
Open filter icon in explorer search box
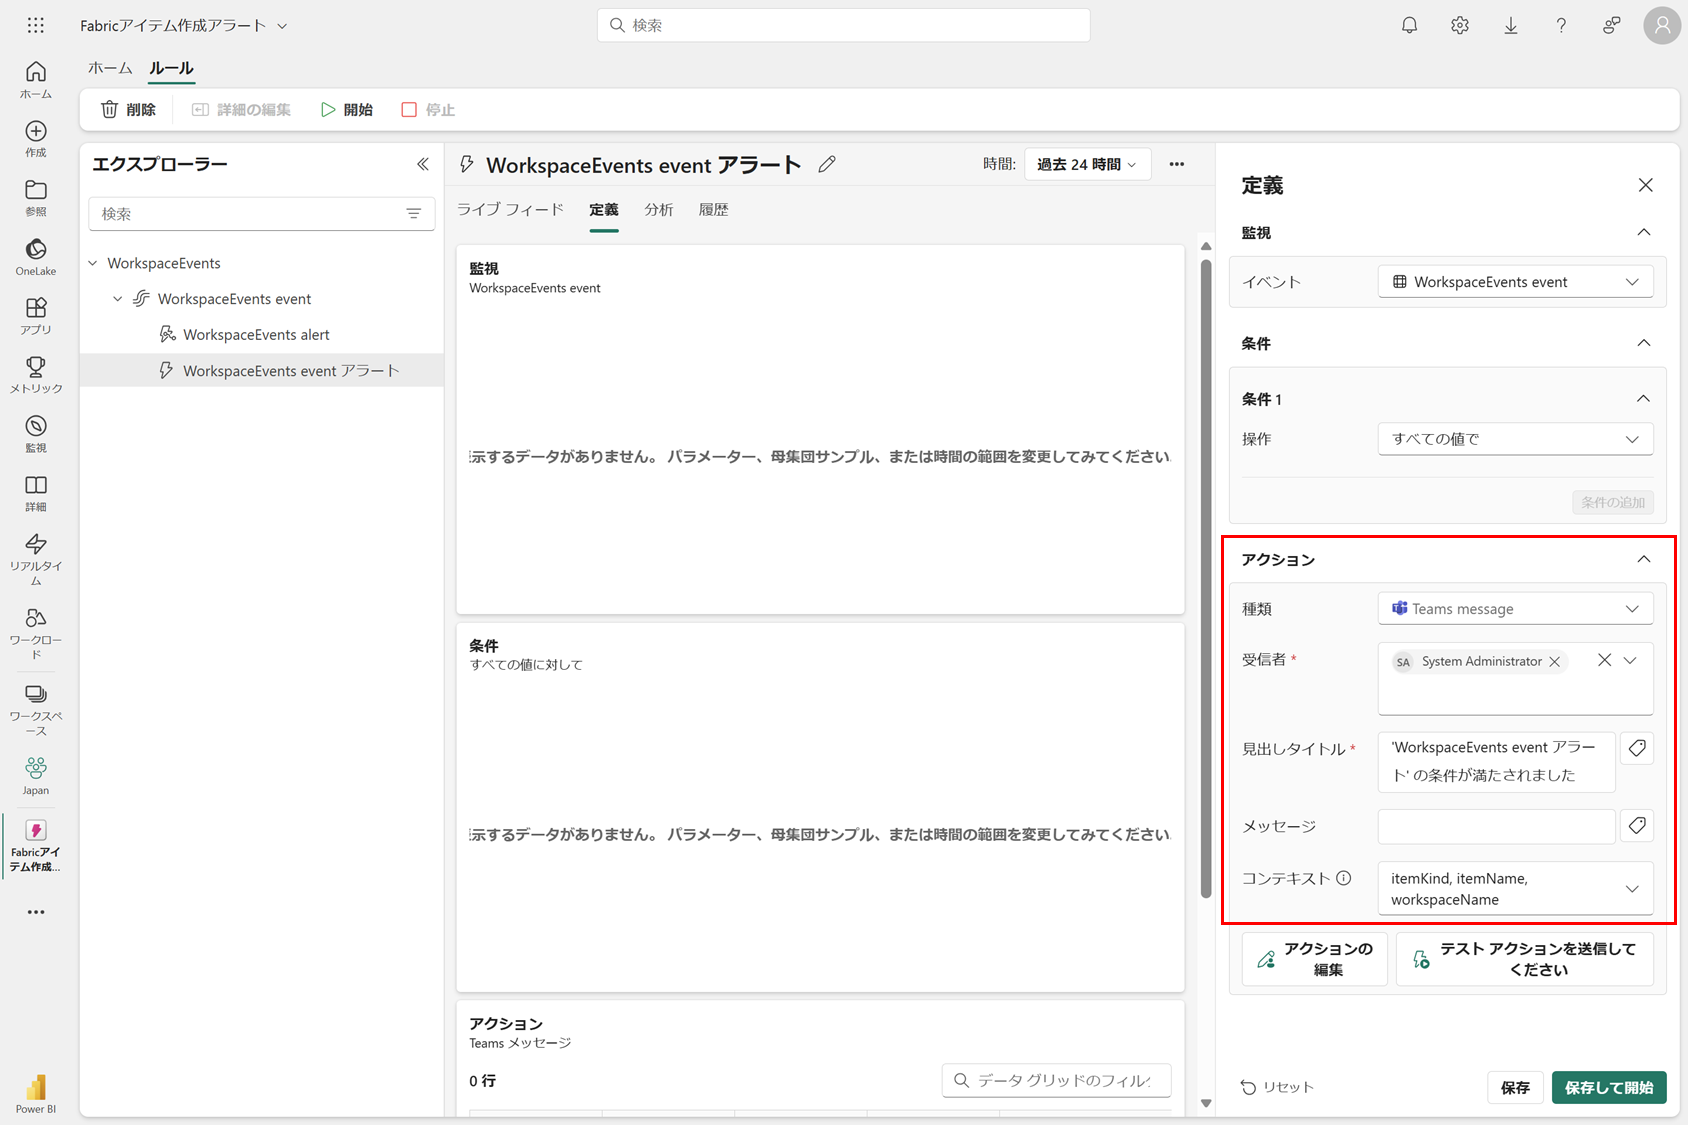click(x=414, y=214)
